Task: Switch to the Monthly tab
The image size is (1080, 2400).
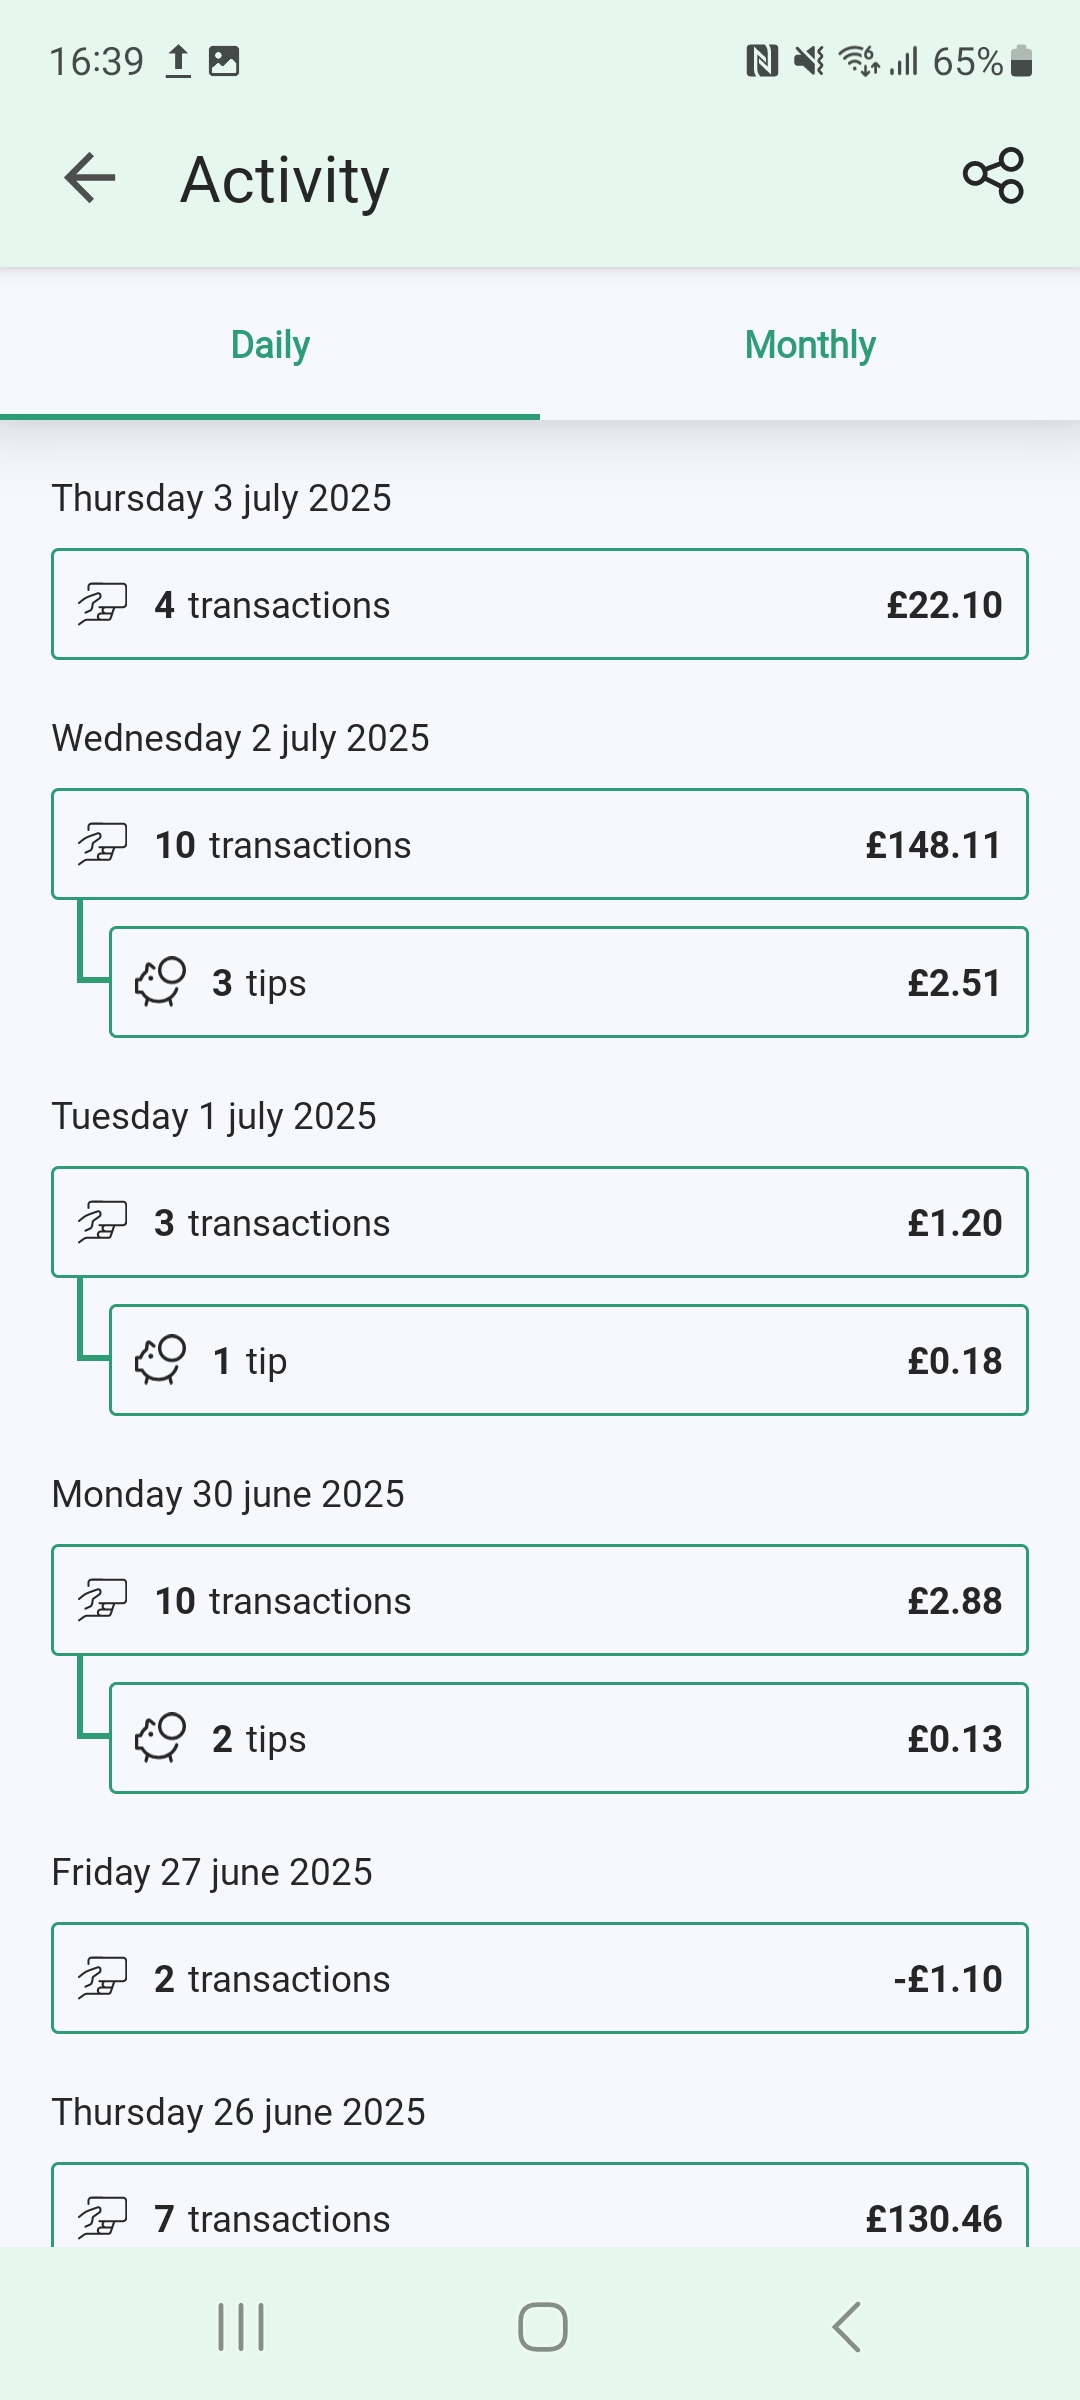Action: (x=810, y=345)
